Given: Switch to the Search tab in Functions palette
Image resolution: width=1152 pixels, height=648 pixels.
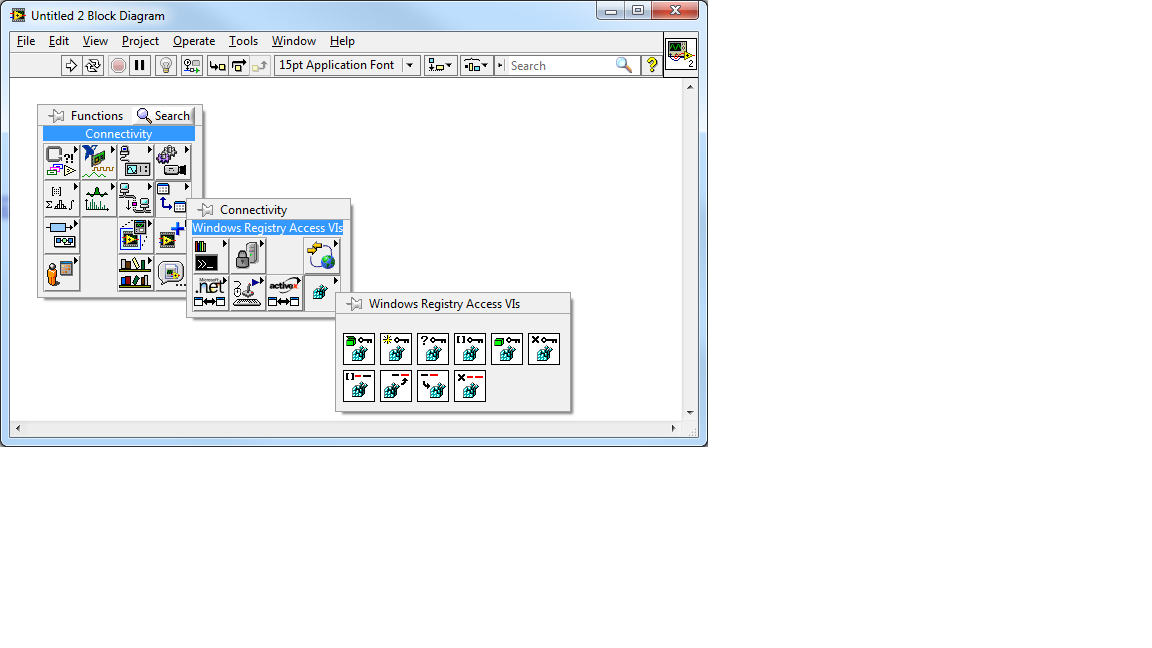Looking at the screenshot, I should pyautogui.click(x=162, y=115).
